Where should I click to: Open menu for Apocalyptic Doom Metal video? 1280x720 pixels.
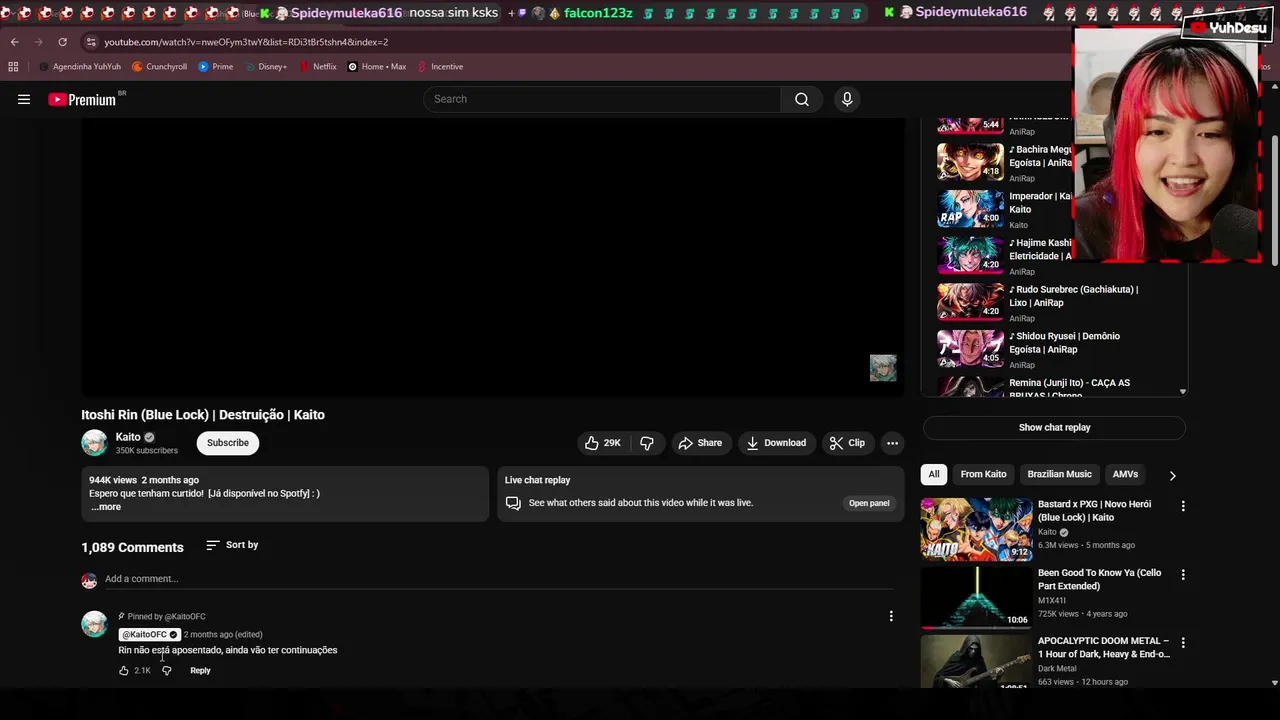tap(1183, 643)
